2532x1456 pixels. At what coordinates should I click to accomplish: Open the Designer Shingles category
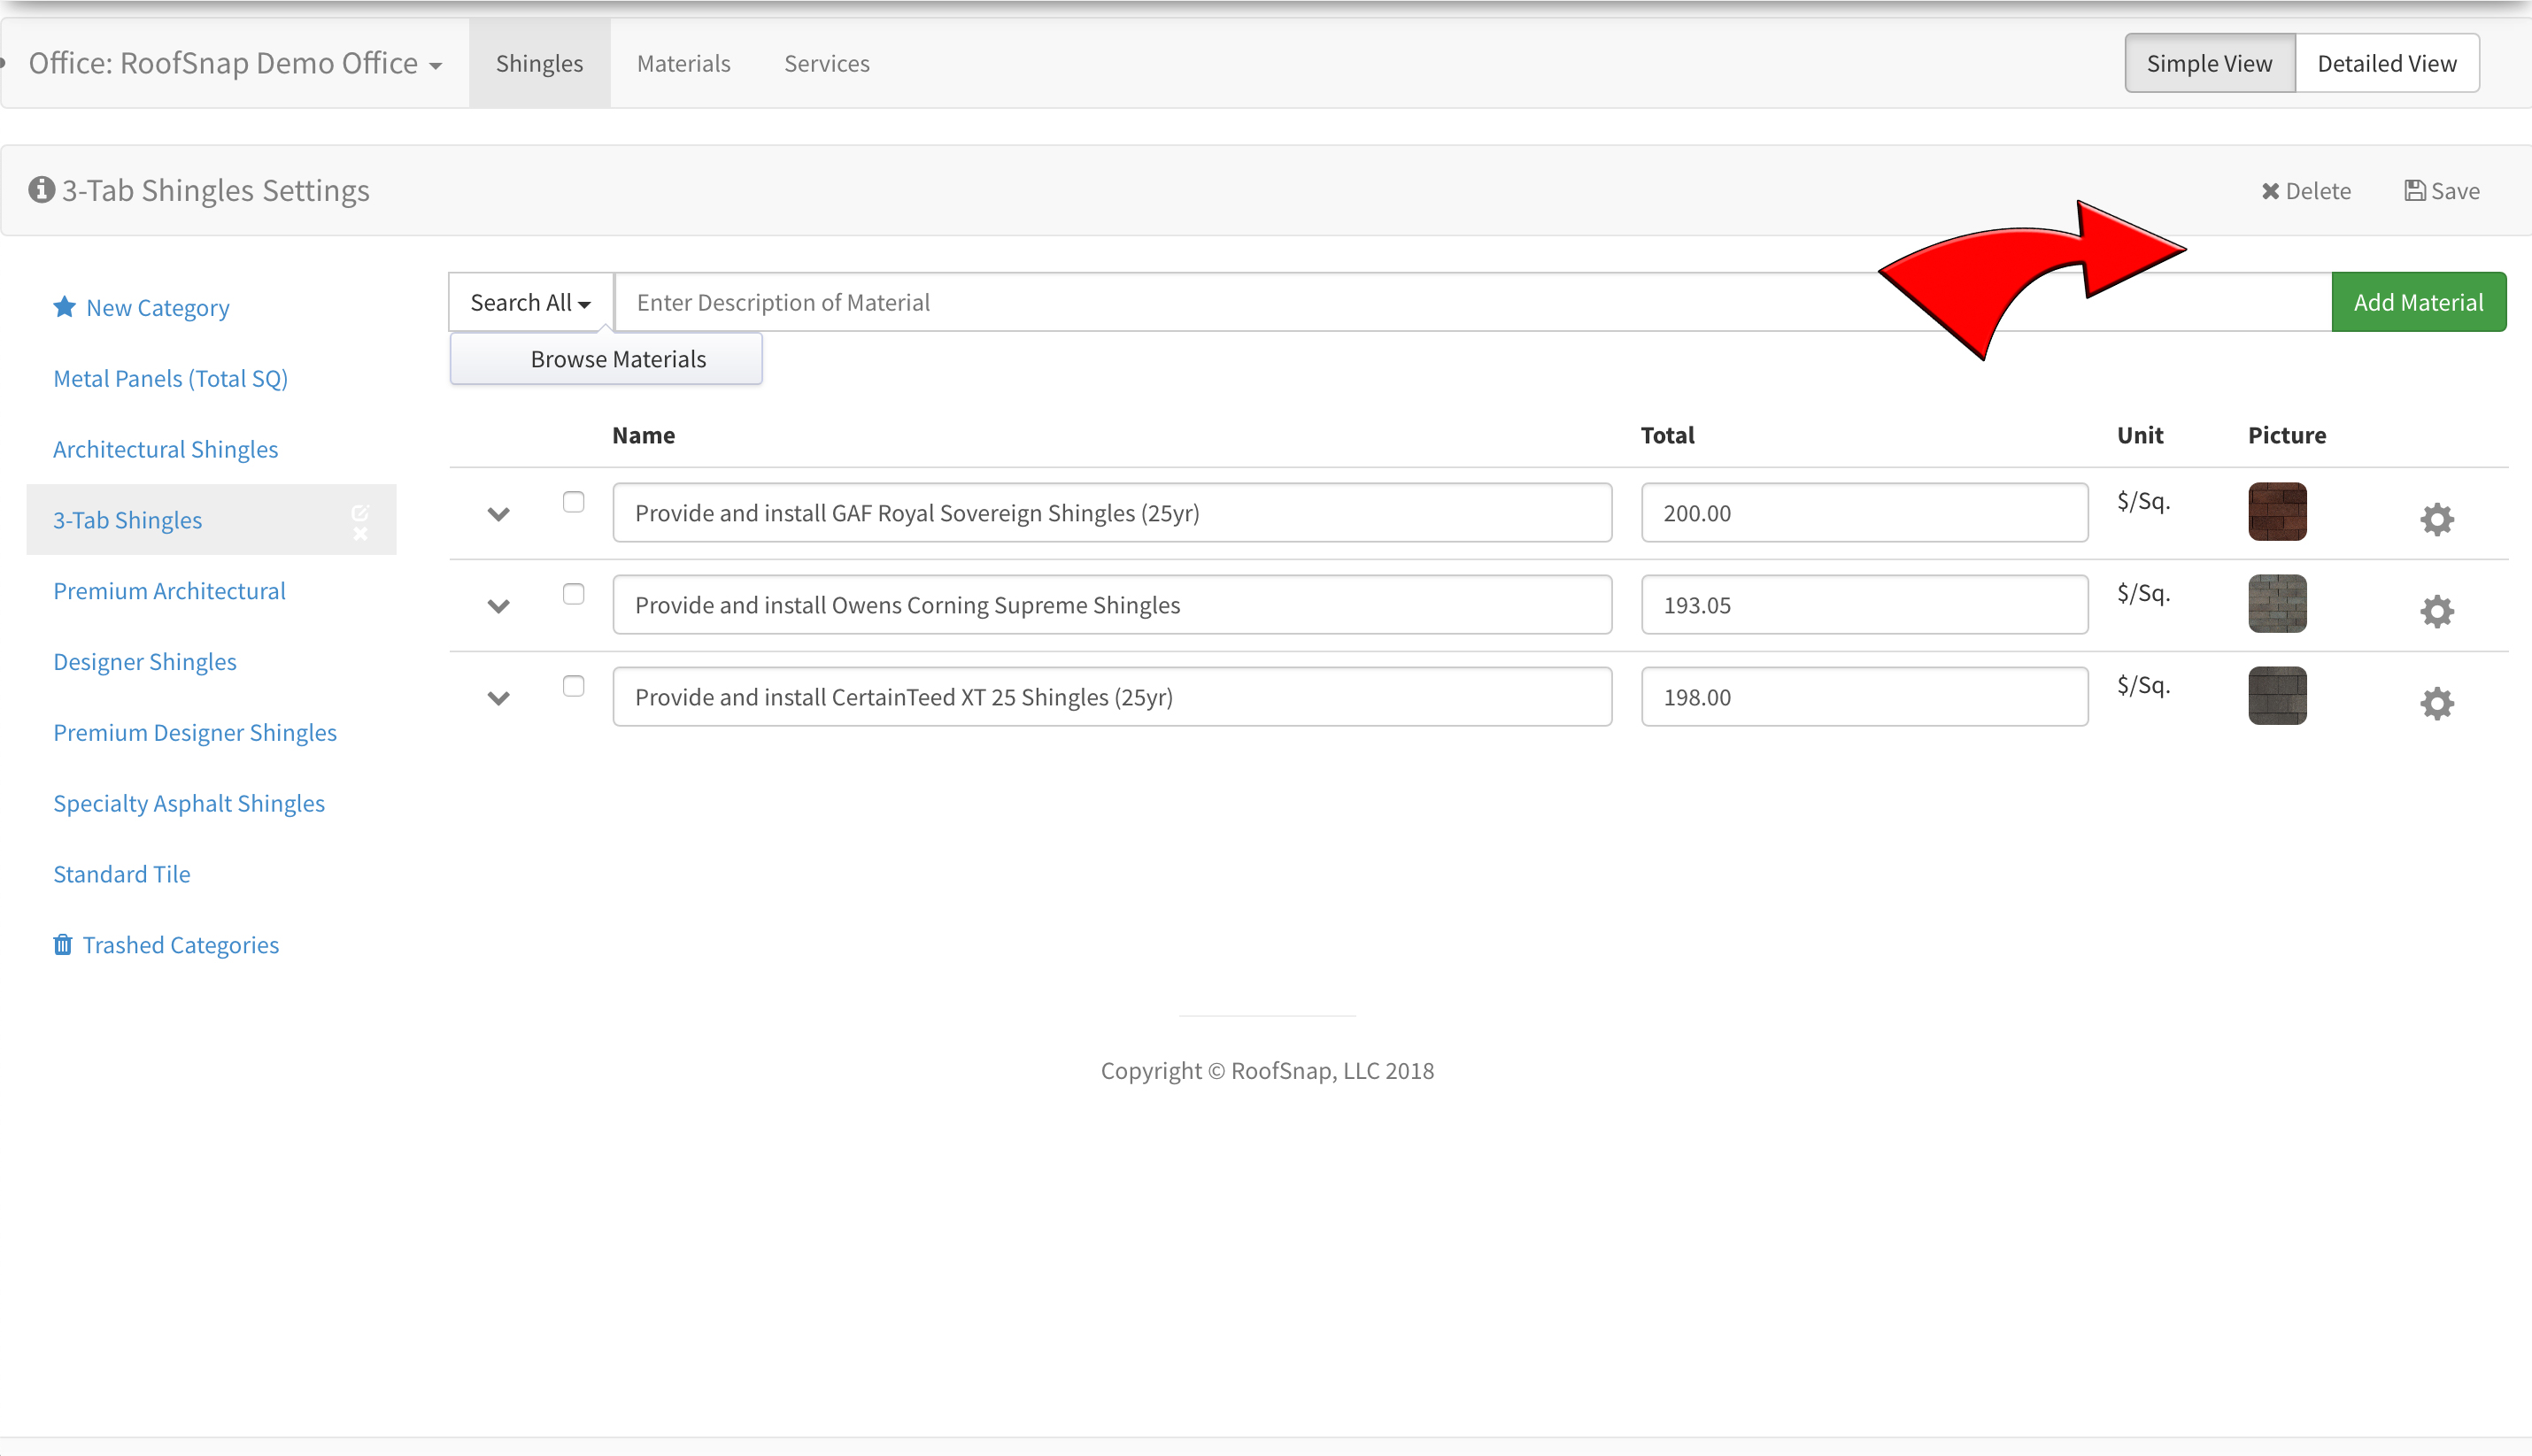(145, 662)
